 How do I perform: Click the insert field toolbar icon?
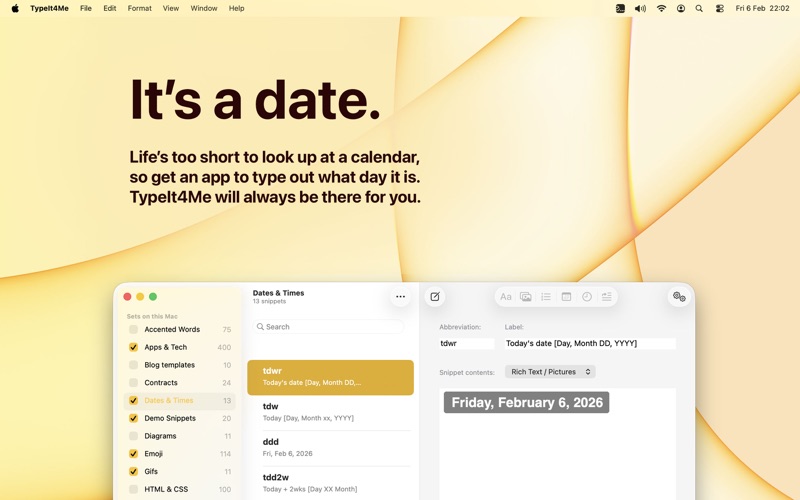(607, 297)
